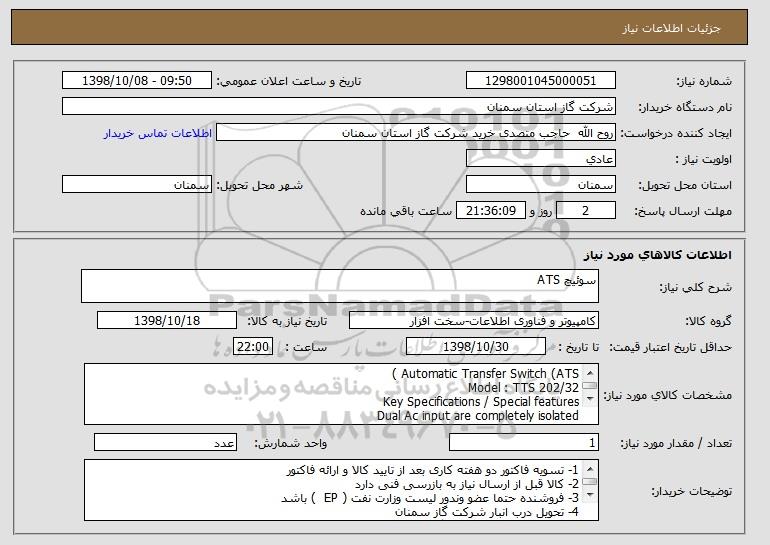
Task: Click the label نام دستگاه خریدار
Action: pyautogui.click(x=685, y=107)
